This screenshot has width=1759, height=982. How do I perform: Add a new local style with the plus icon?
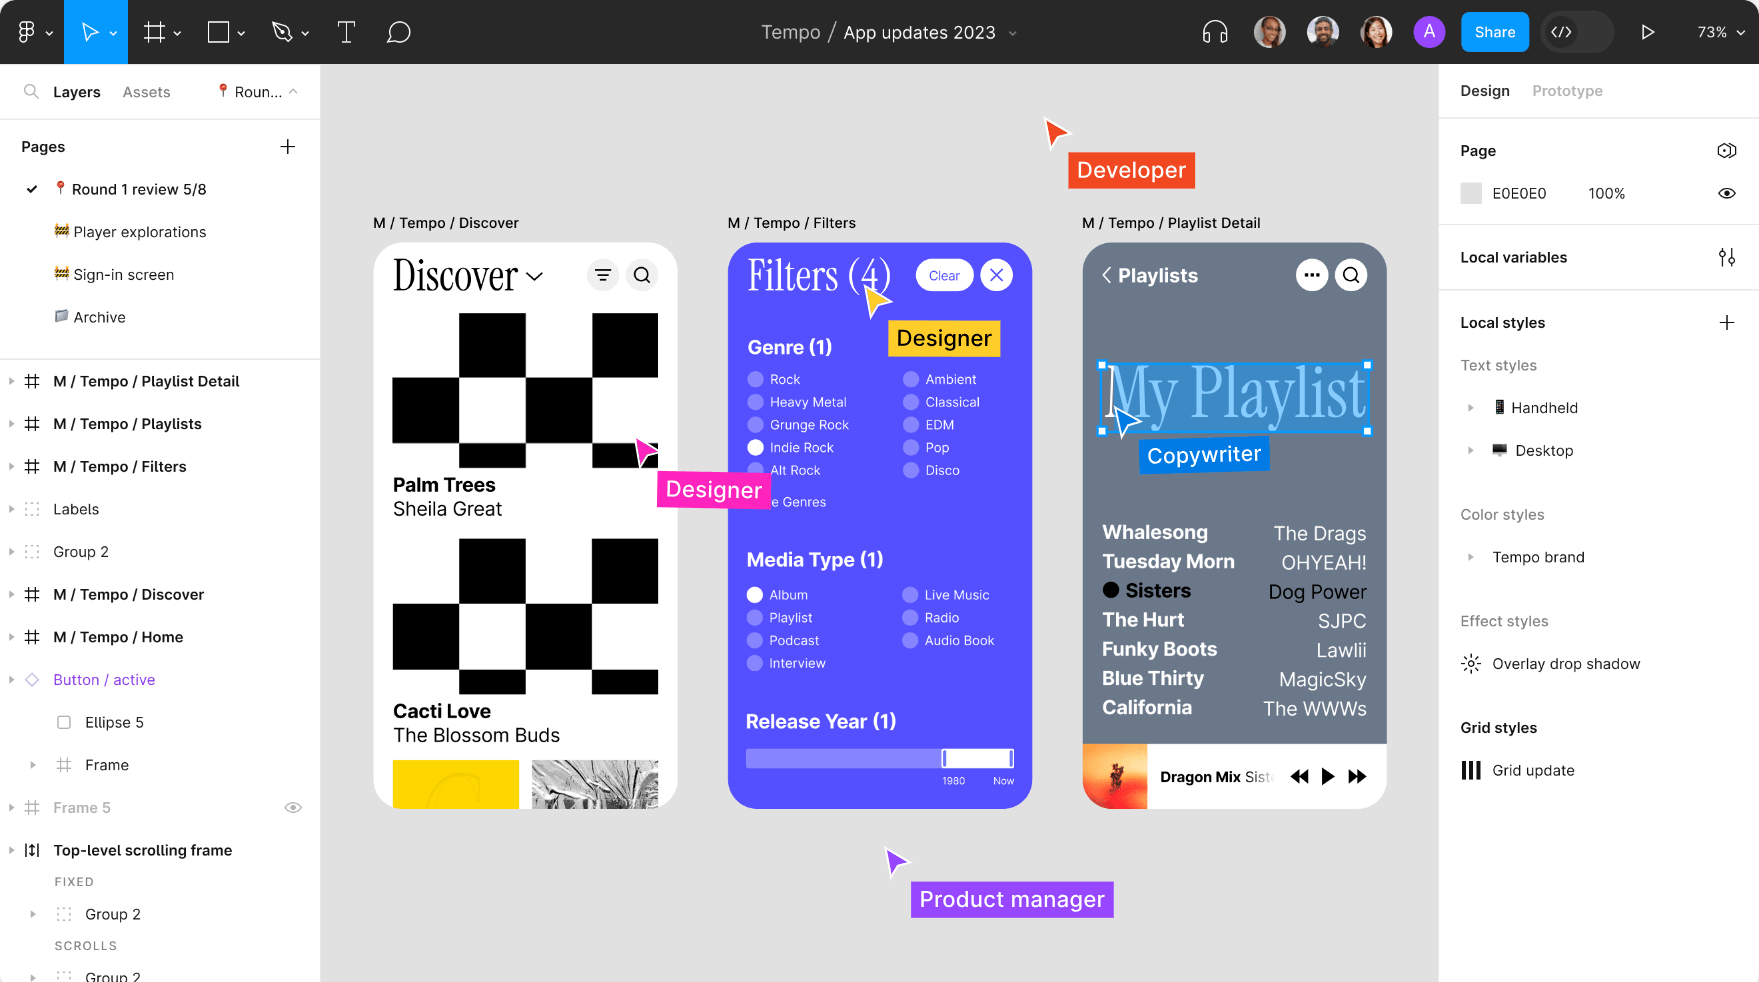tap(1727, 322)
